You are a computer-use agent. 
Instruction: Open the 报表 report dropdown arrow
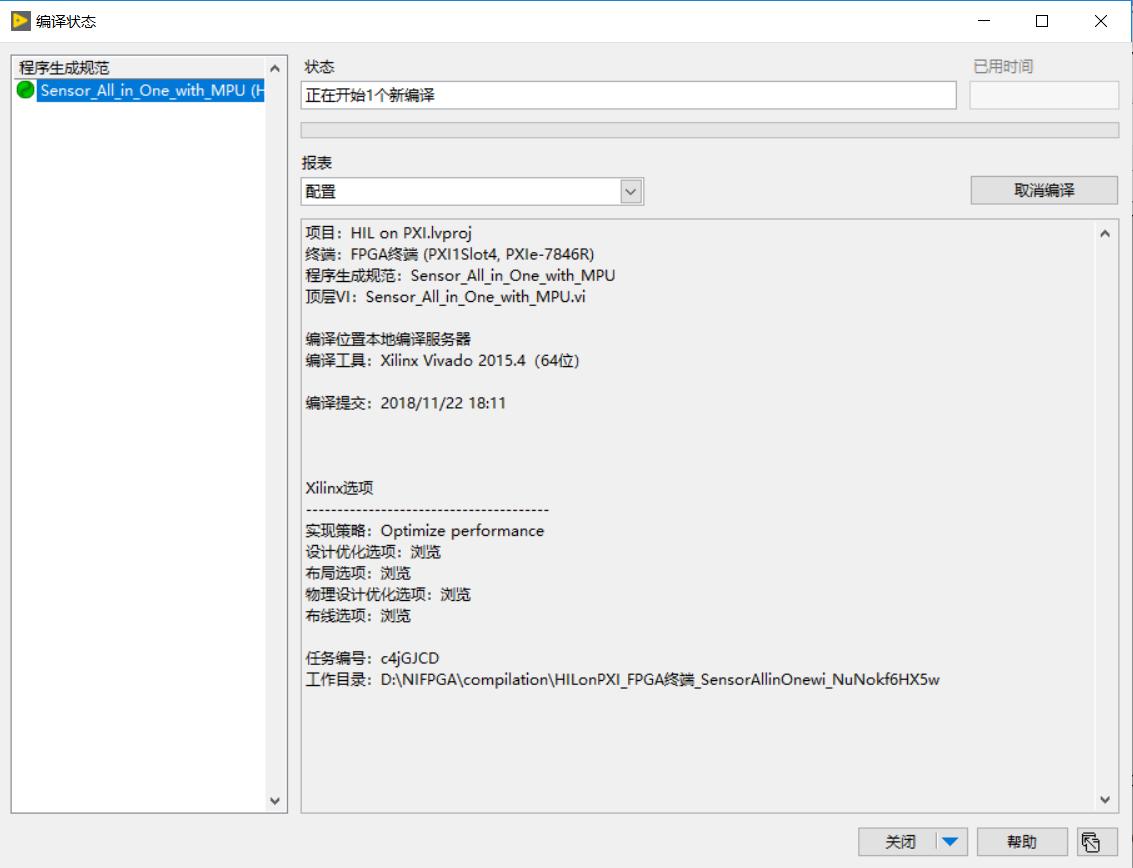click(x=631, y=192)
